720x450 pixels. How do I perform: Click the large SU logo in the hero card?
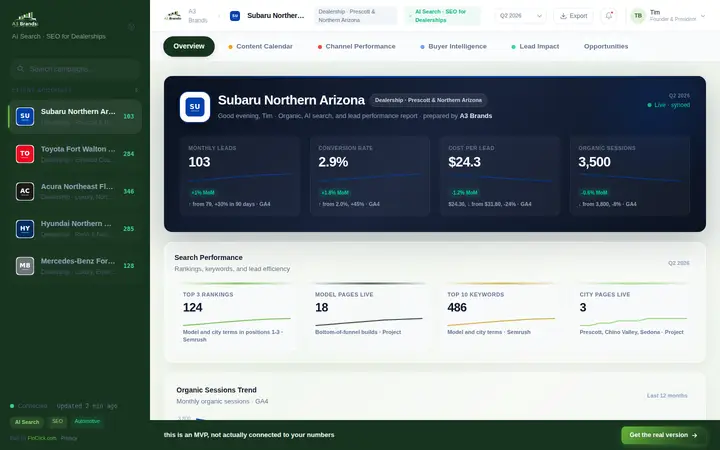[x=195, y=107]
